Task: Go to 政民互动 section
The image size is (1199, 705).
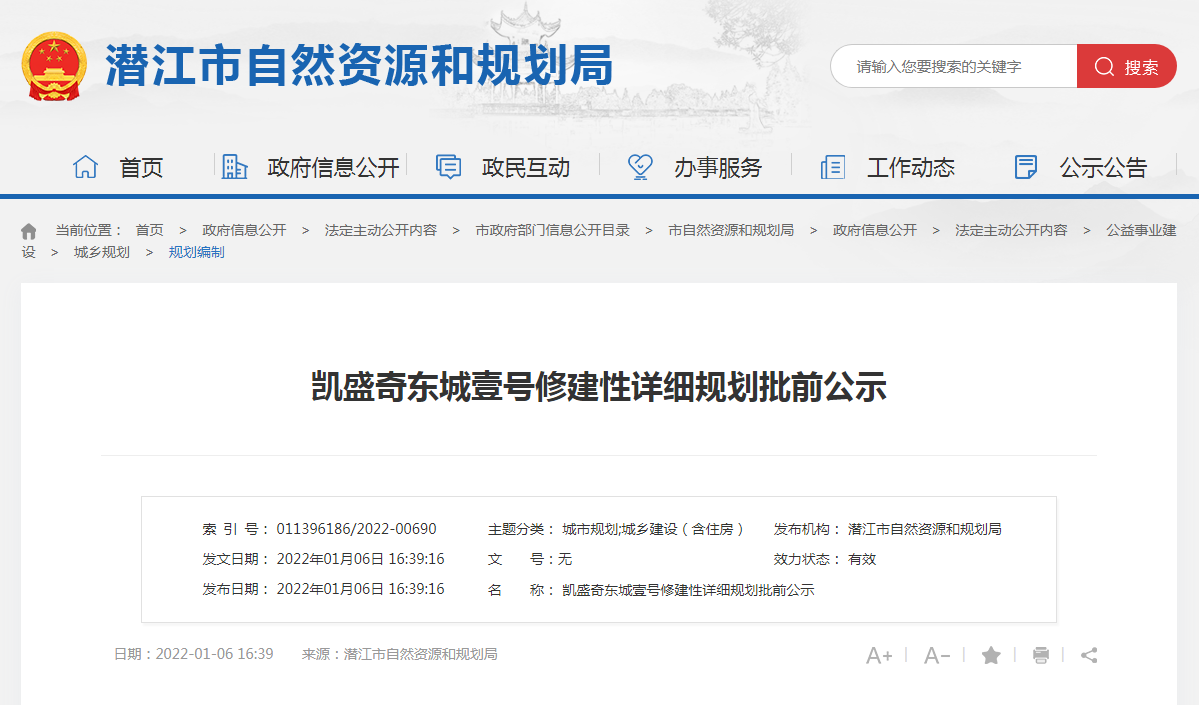Action: 504,167
